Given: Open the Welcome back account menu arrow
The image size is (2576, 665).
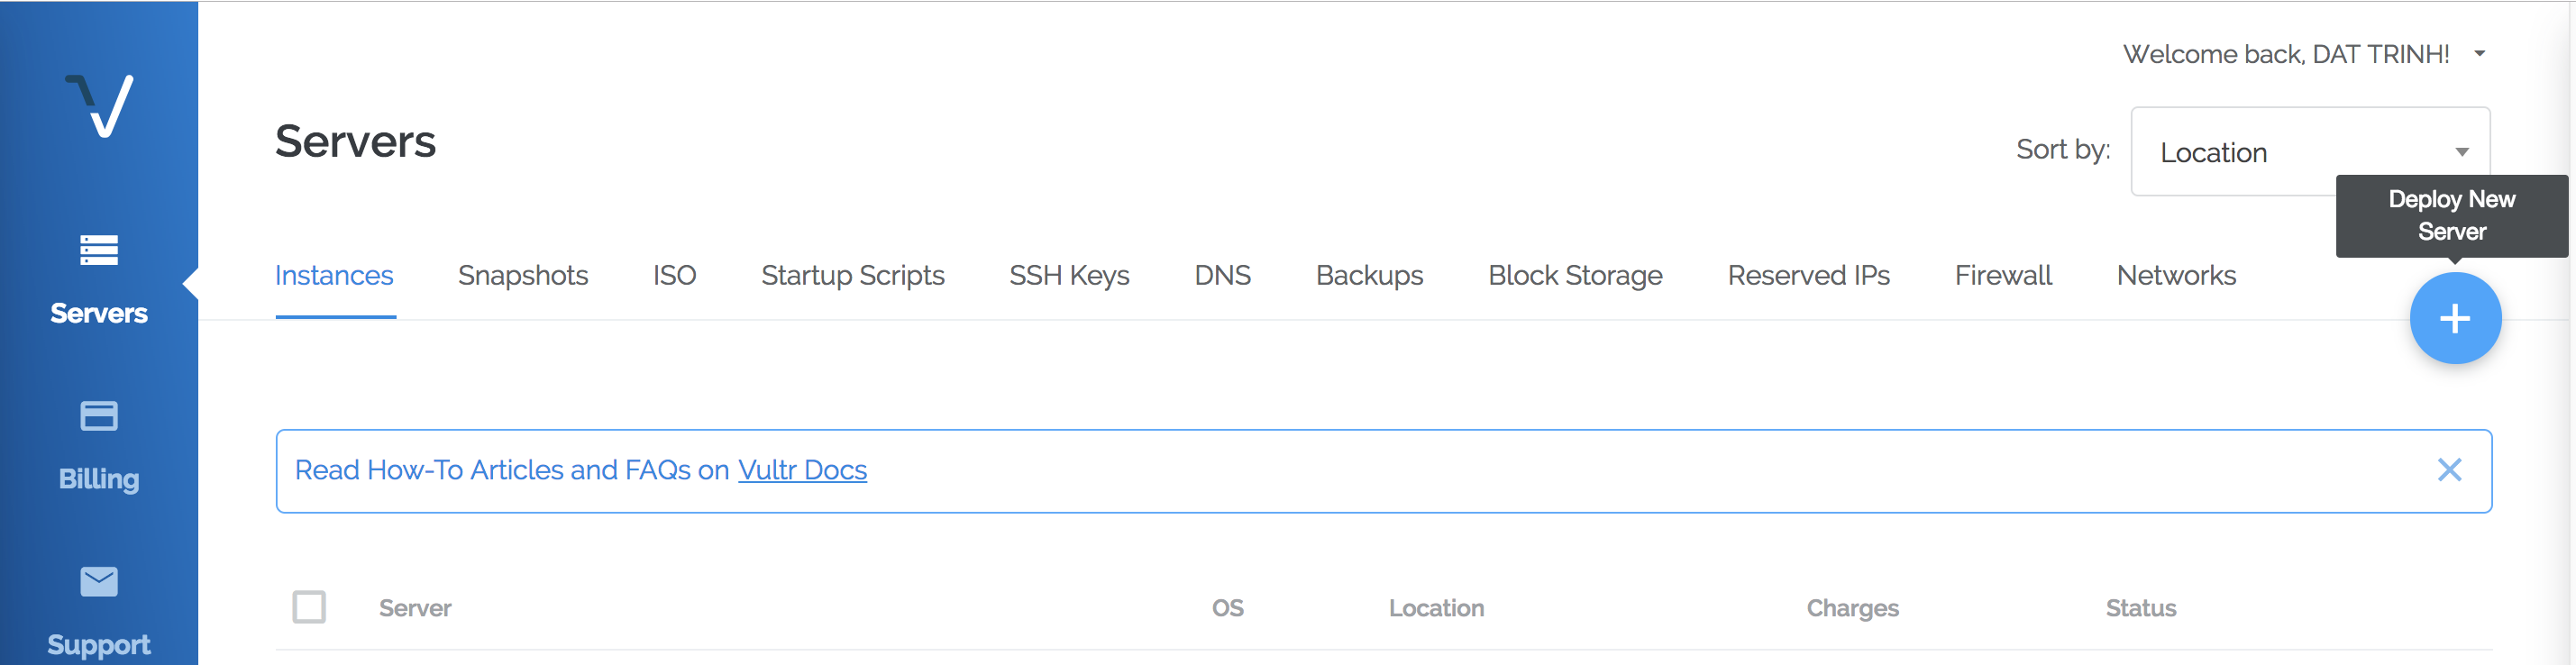Looking at the screenshot, I should (x=2480, y=54).
